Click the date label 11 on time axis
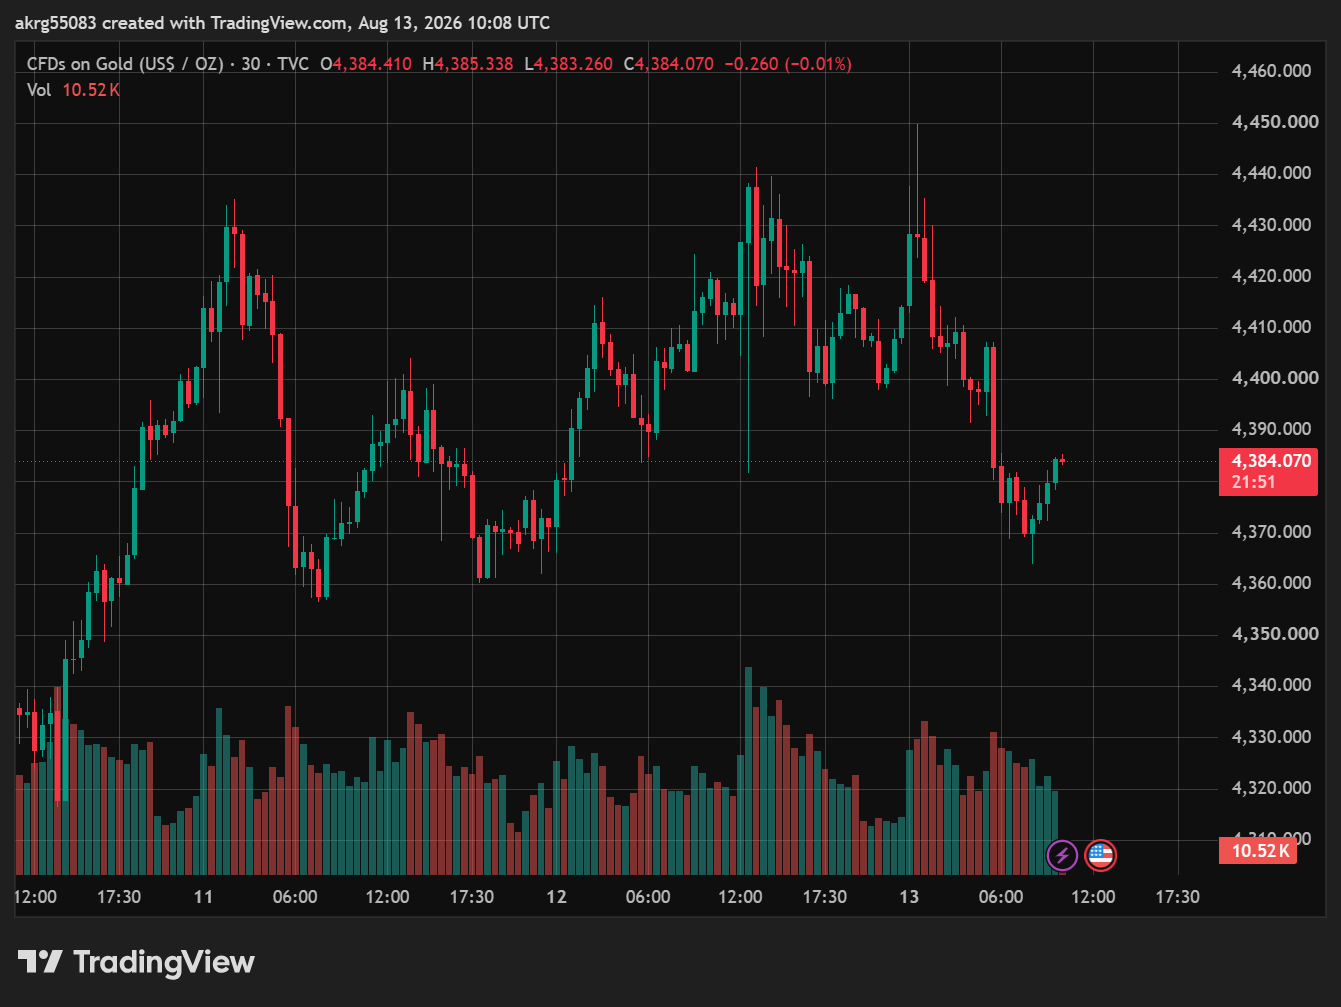Screen dimensions: 1341x1007 pyautogui.click(x=203, y=897)
